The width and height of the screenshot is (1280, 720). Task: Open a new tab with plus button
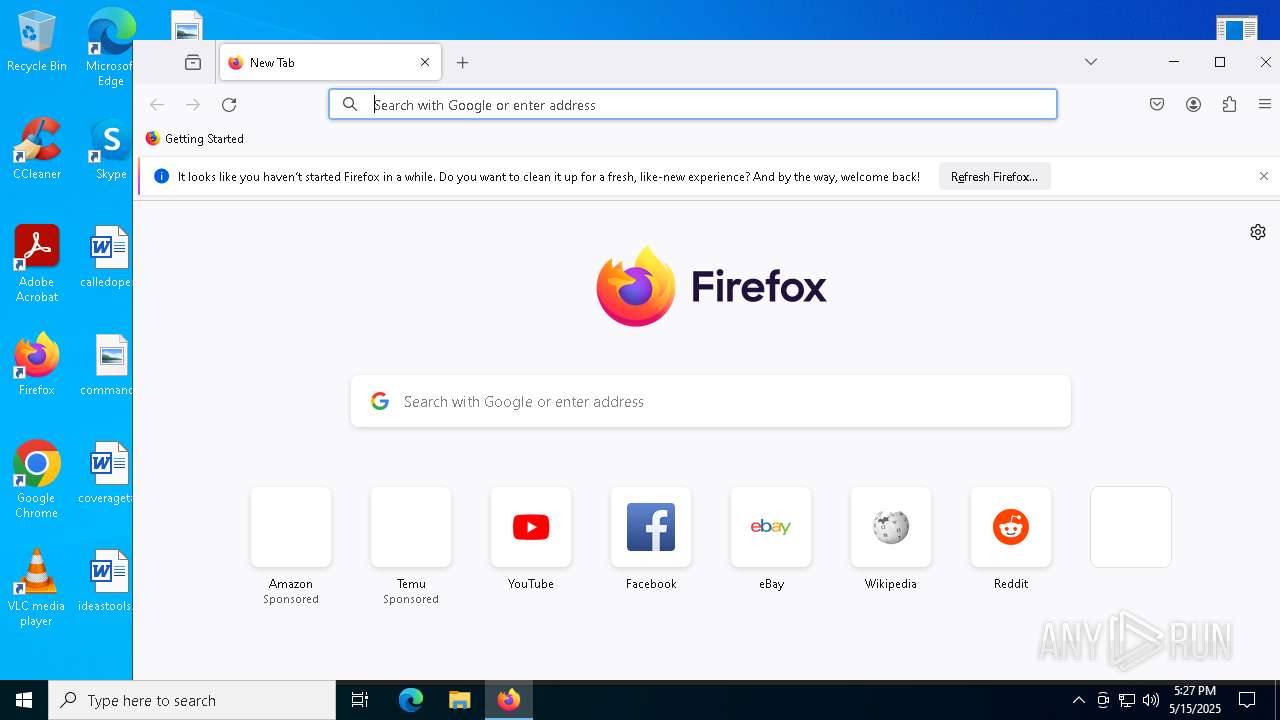462,62
